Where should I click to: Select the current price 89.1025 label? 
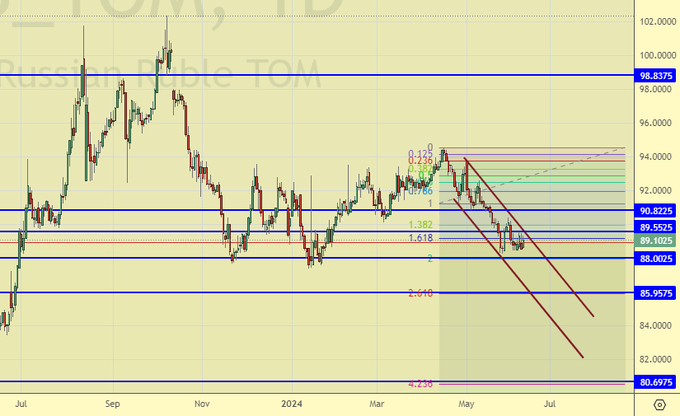(657, 241)
